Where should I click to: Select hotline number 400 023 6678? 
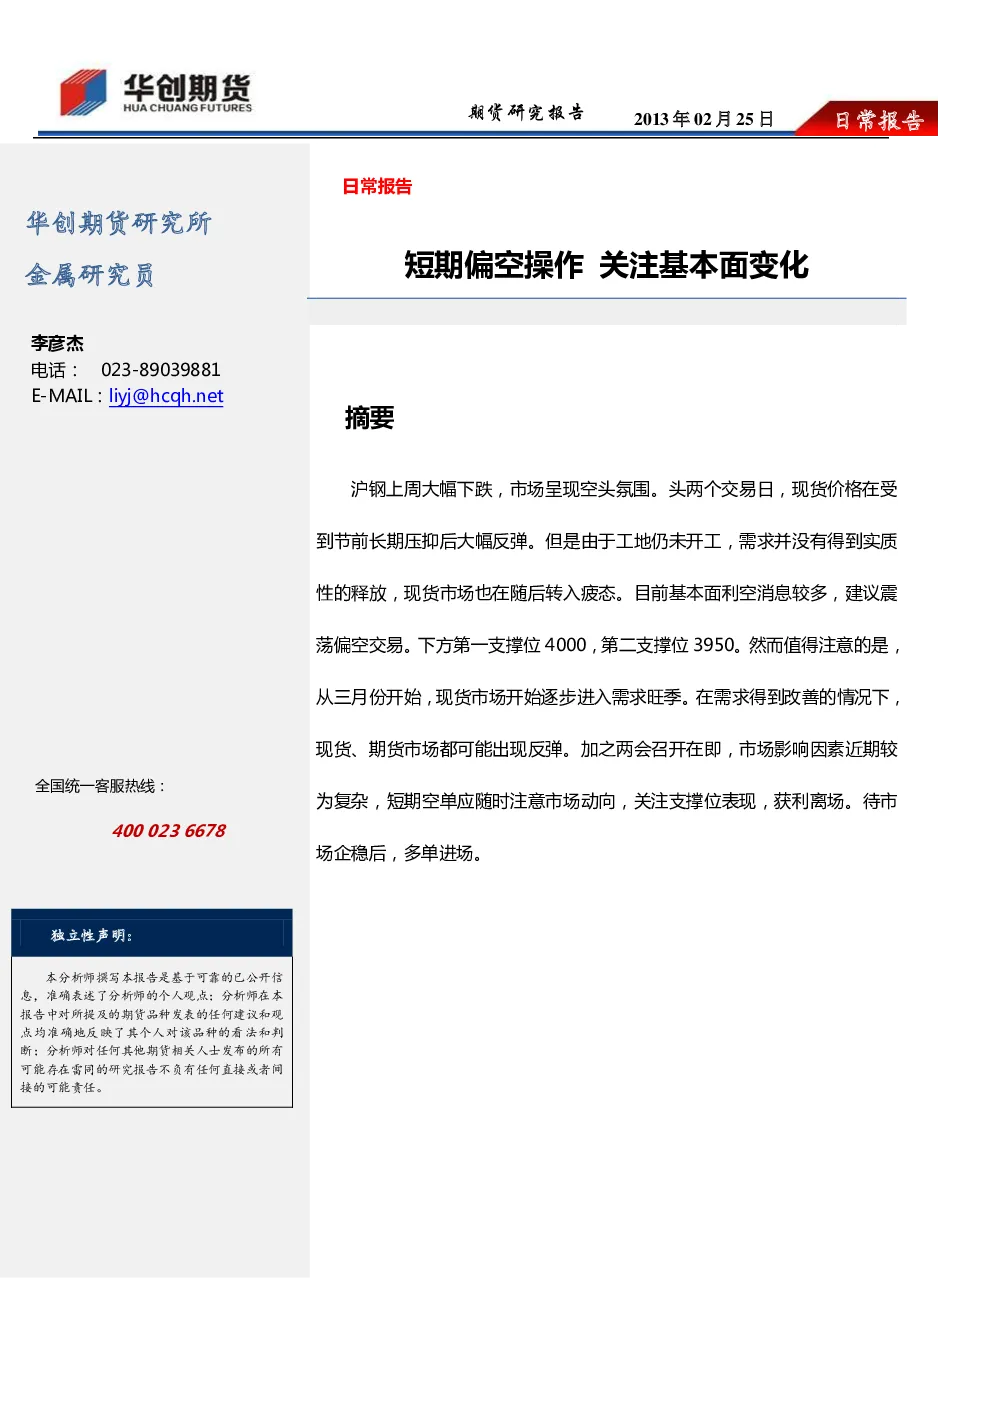169,831
